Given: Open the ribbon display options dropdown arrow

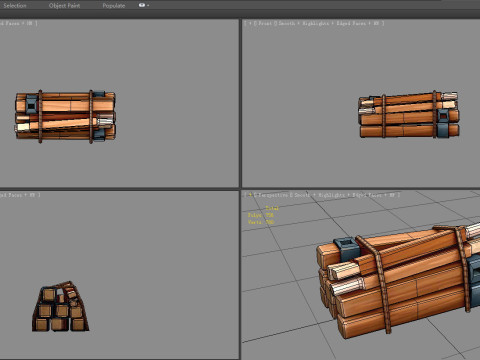Looking at the screenshot, I should [x=148, y=6].
